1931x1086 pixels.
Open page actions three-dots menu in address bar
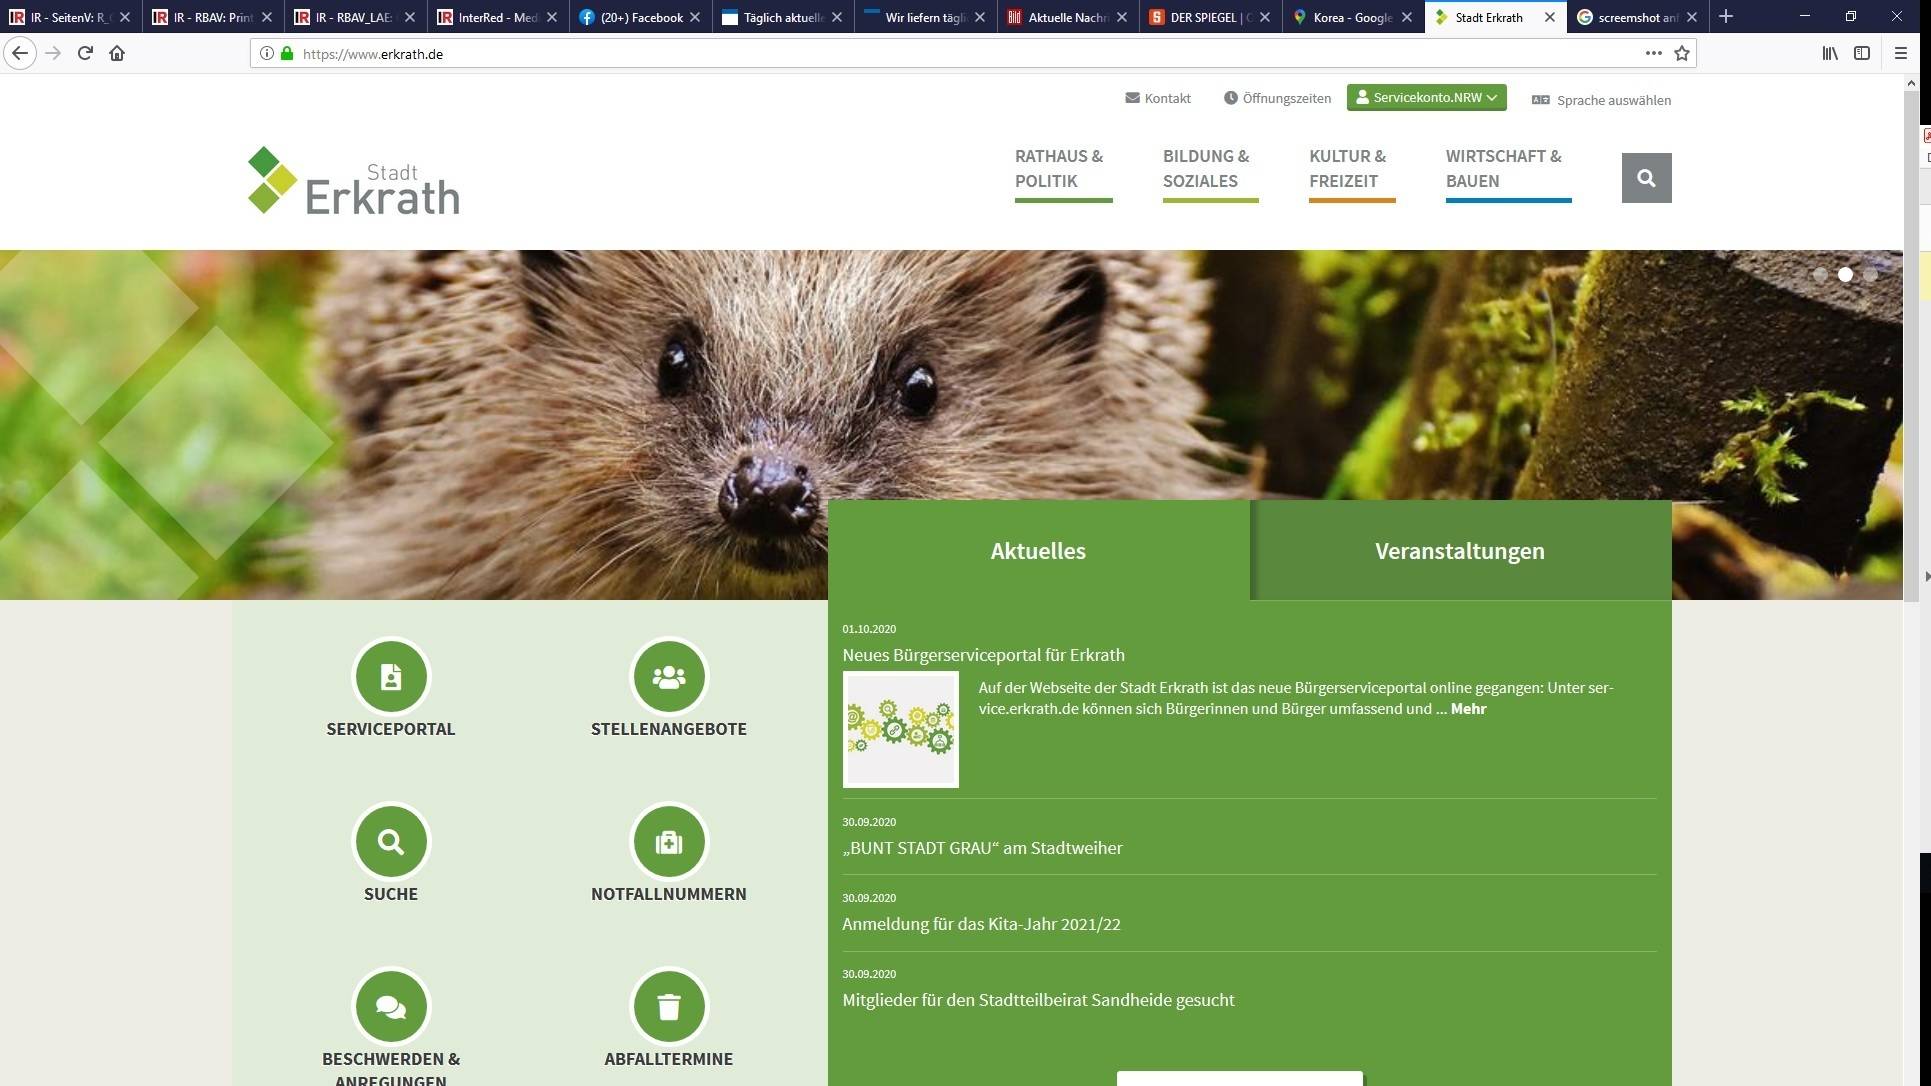click(1654, 53)
